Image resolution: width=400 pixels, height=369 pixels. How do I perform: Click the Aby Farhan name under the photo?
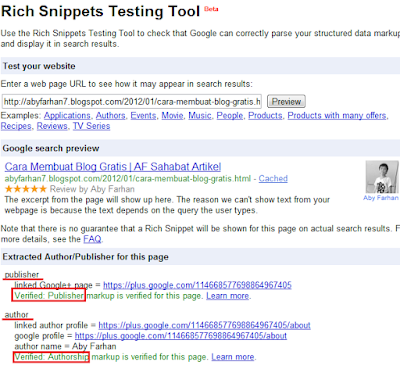tap(381, 198)
